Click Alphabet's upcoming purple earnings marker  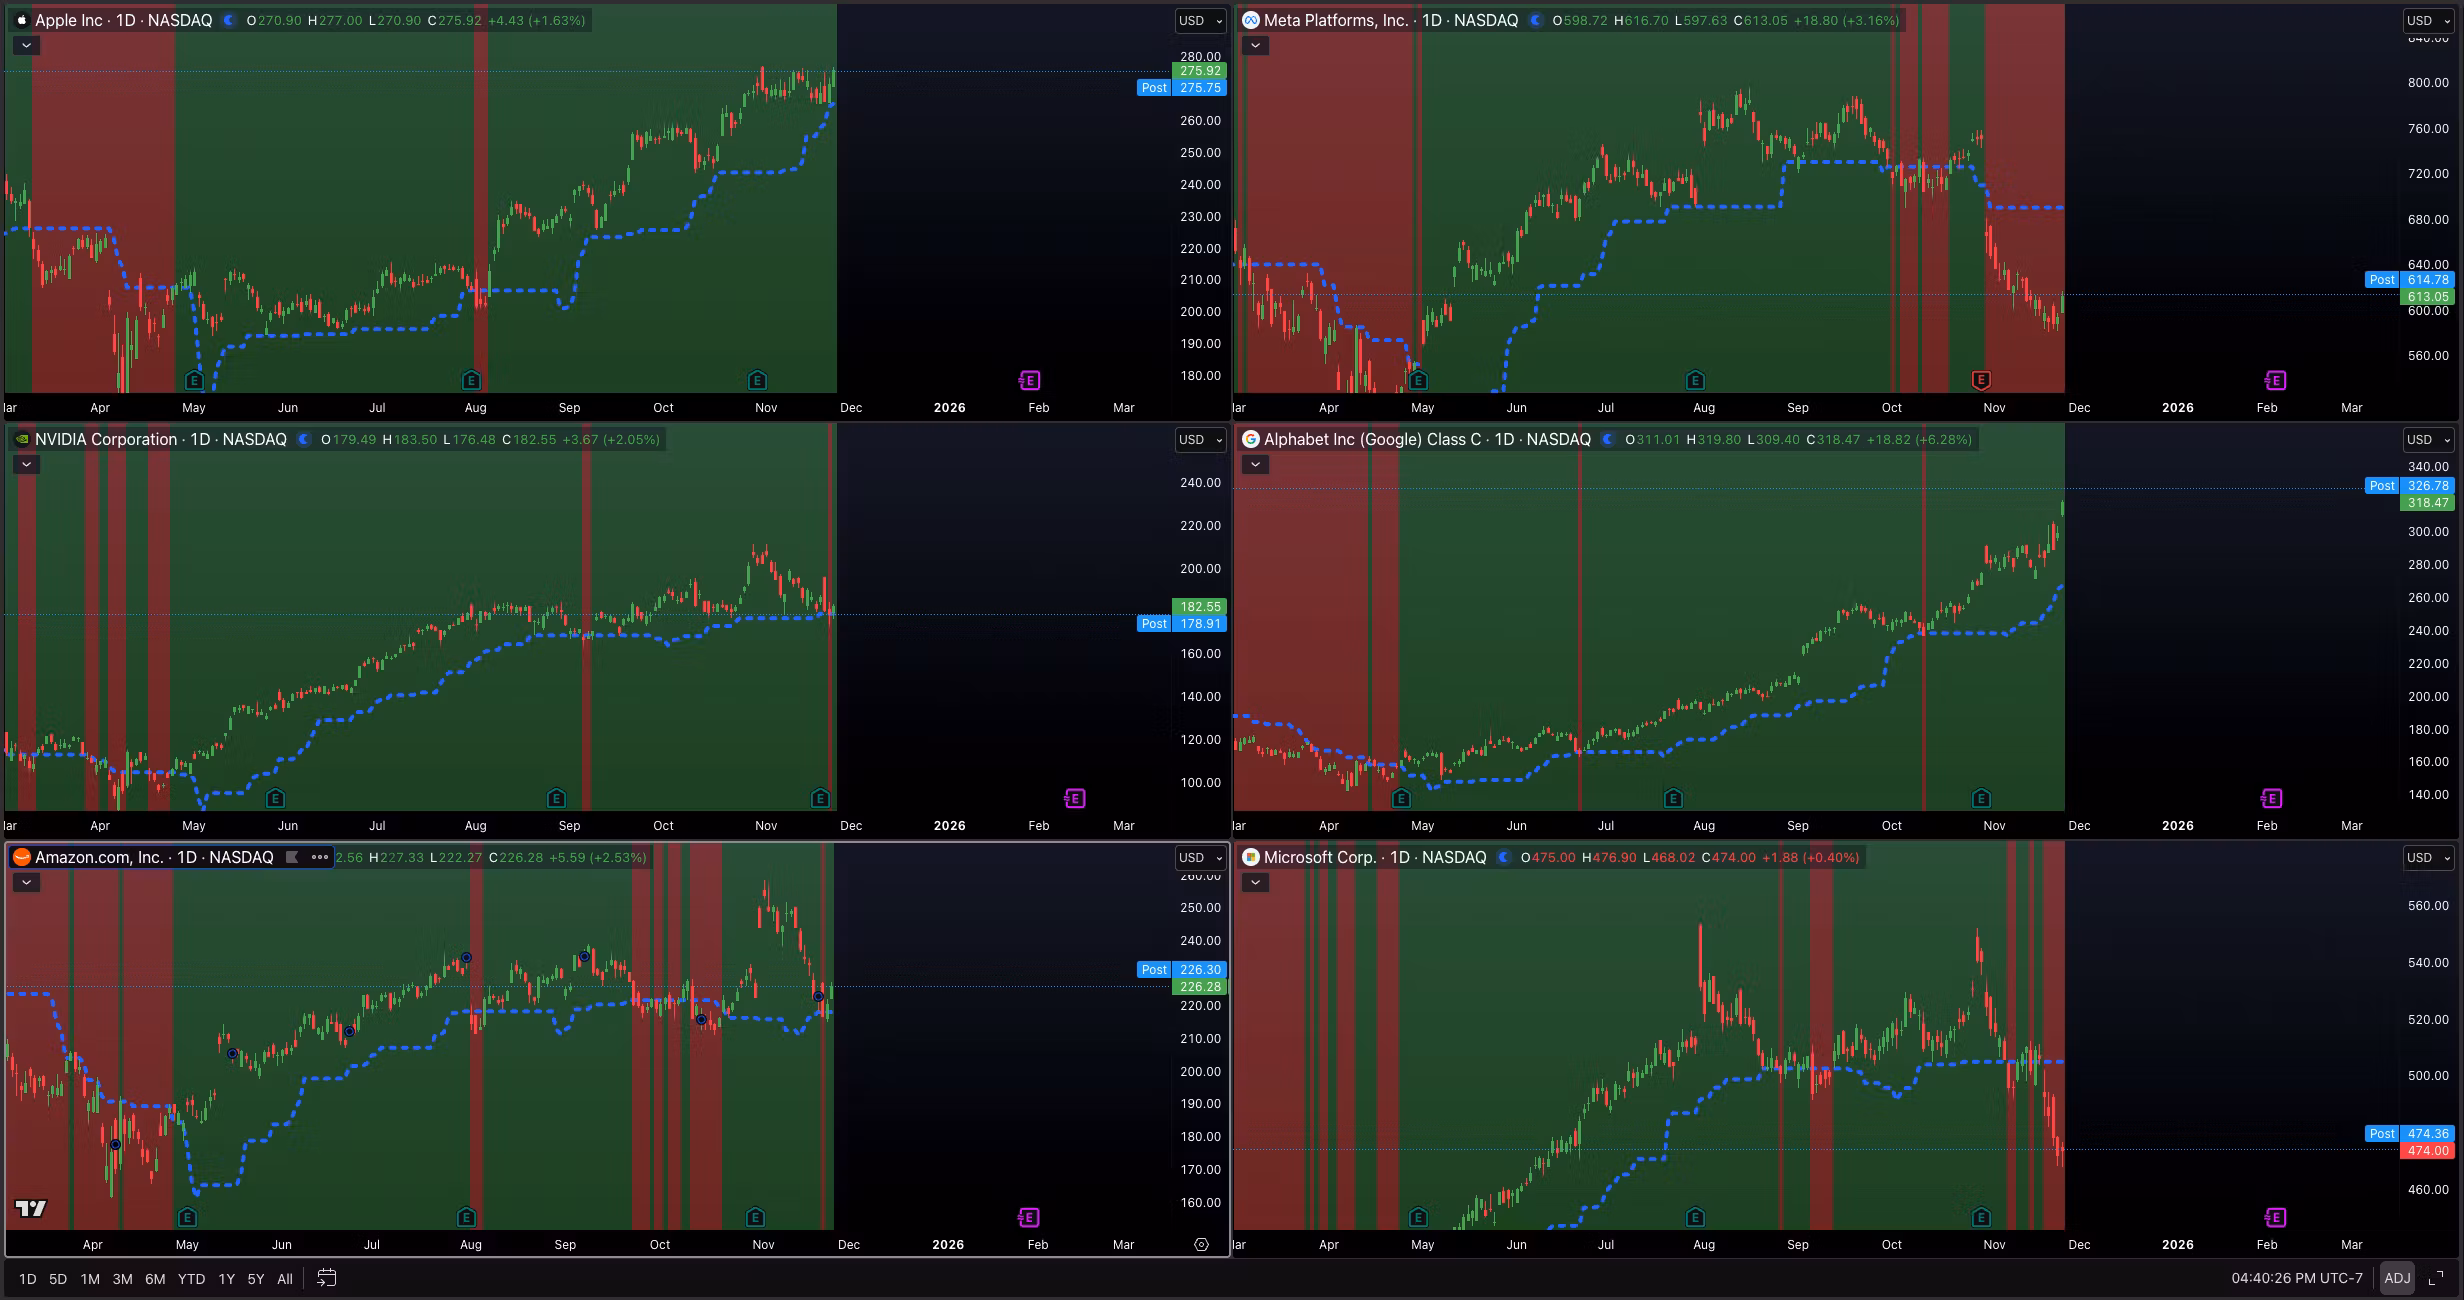click(2272, 798)
